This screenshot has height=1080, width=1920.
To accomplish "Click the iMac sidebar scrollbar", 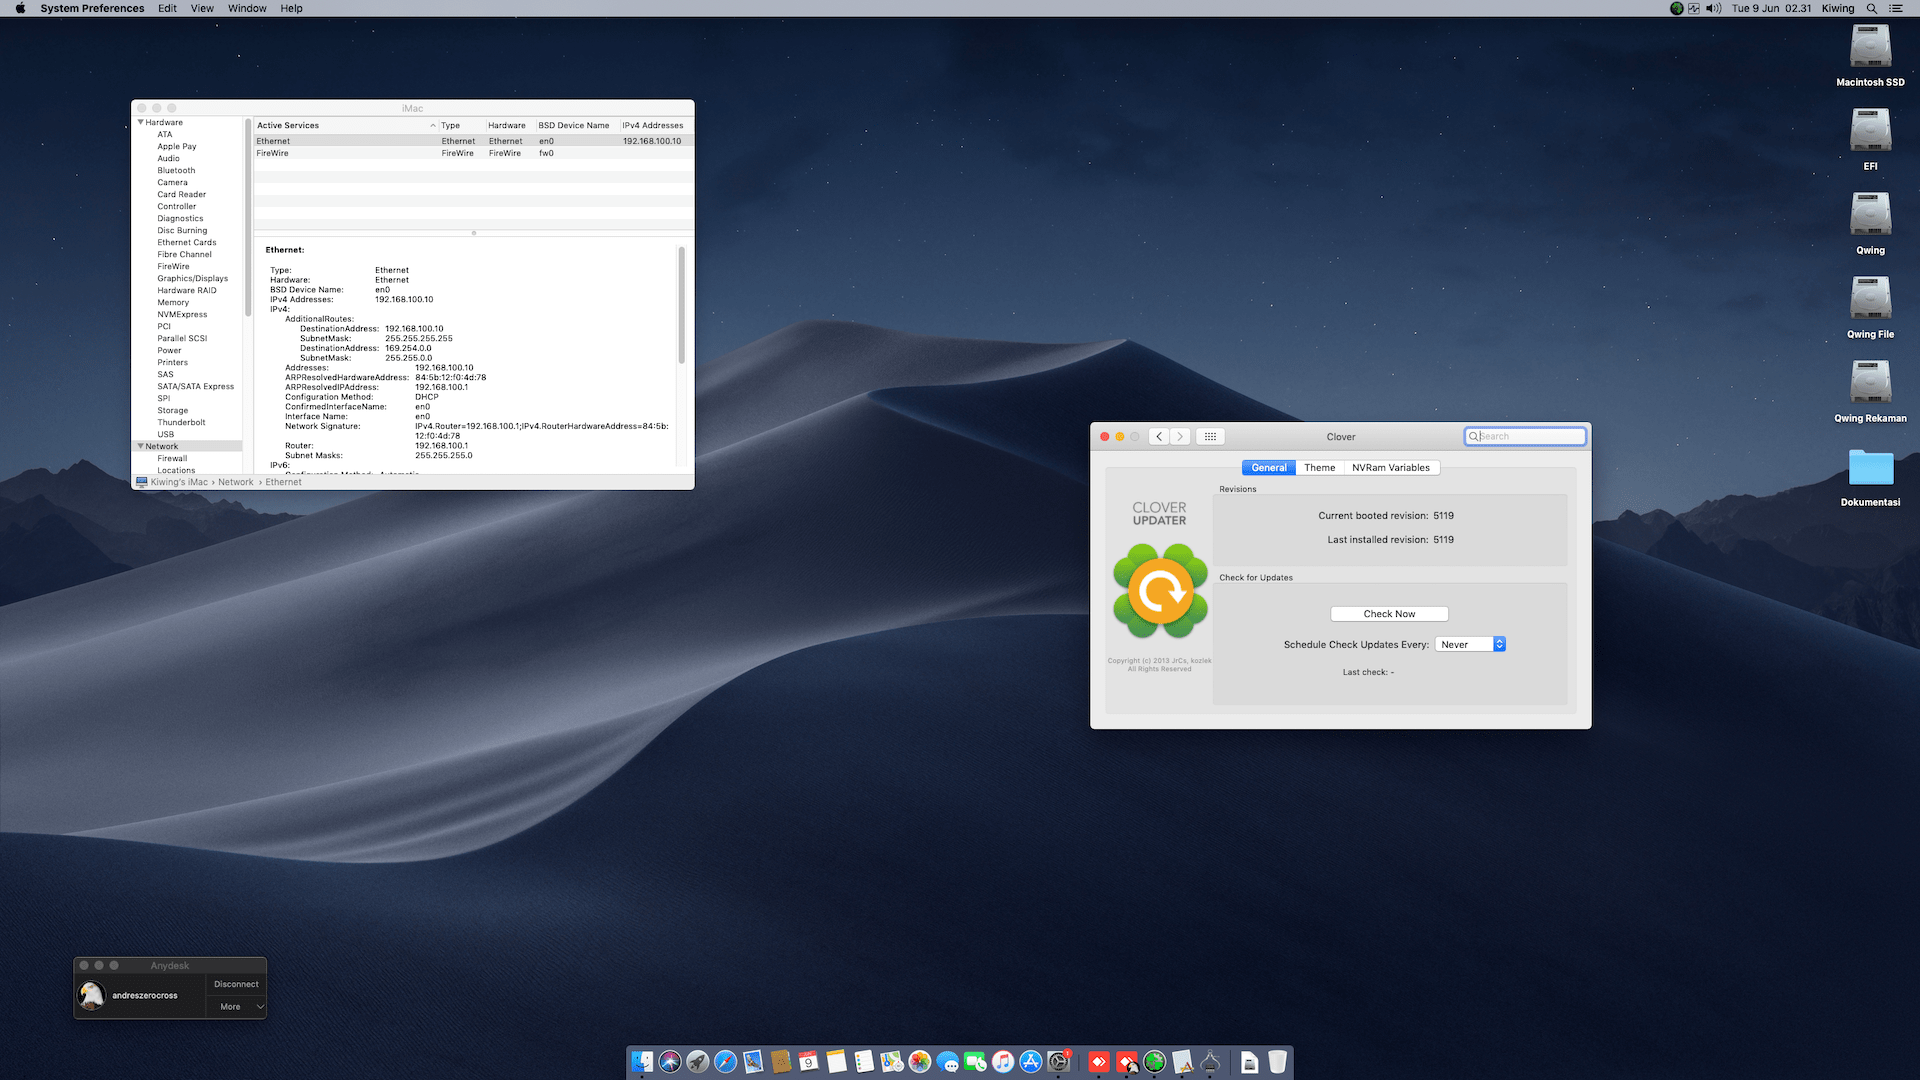I will point(247,218).
